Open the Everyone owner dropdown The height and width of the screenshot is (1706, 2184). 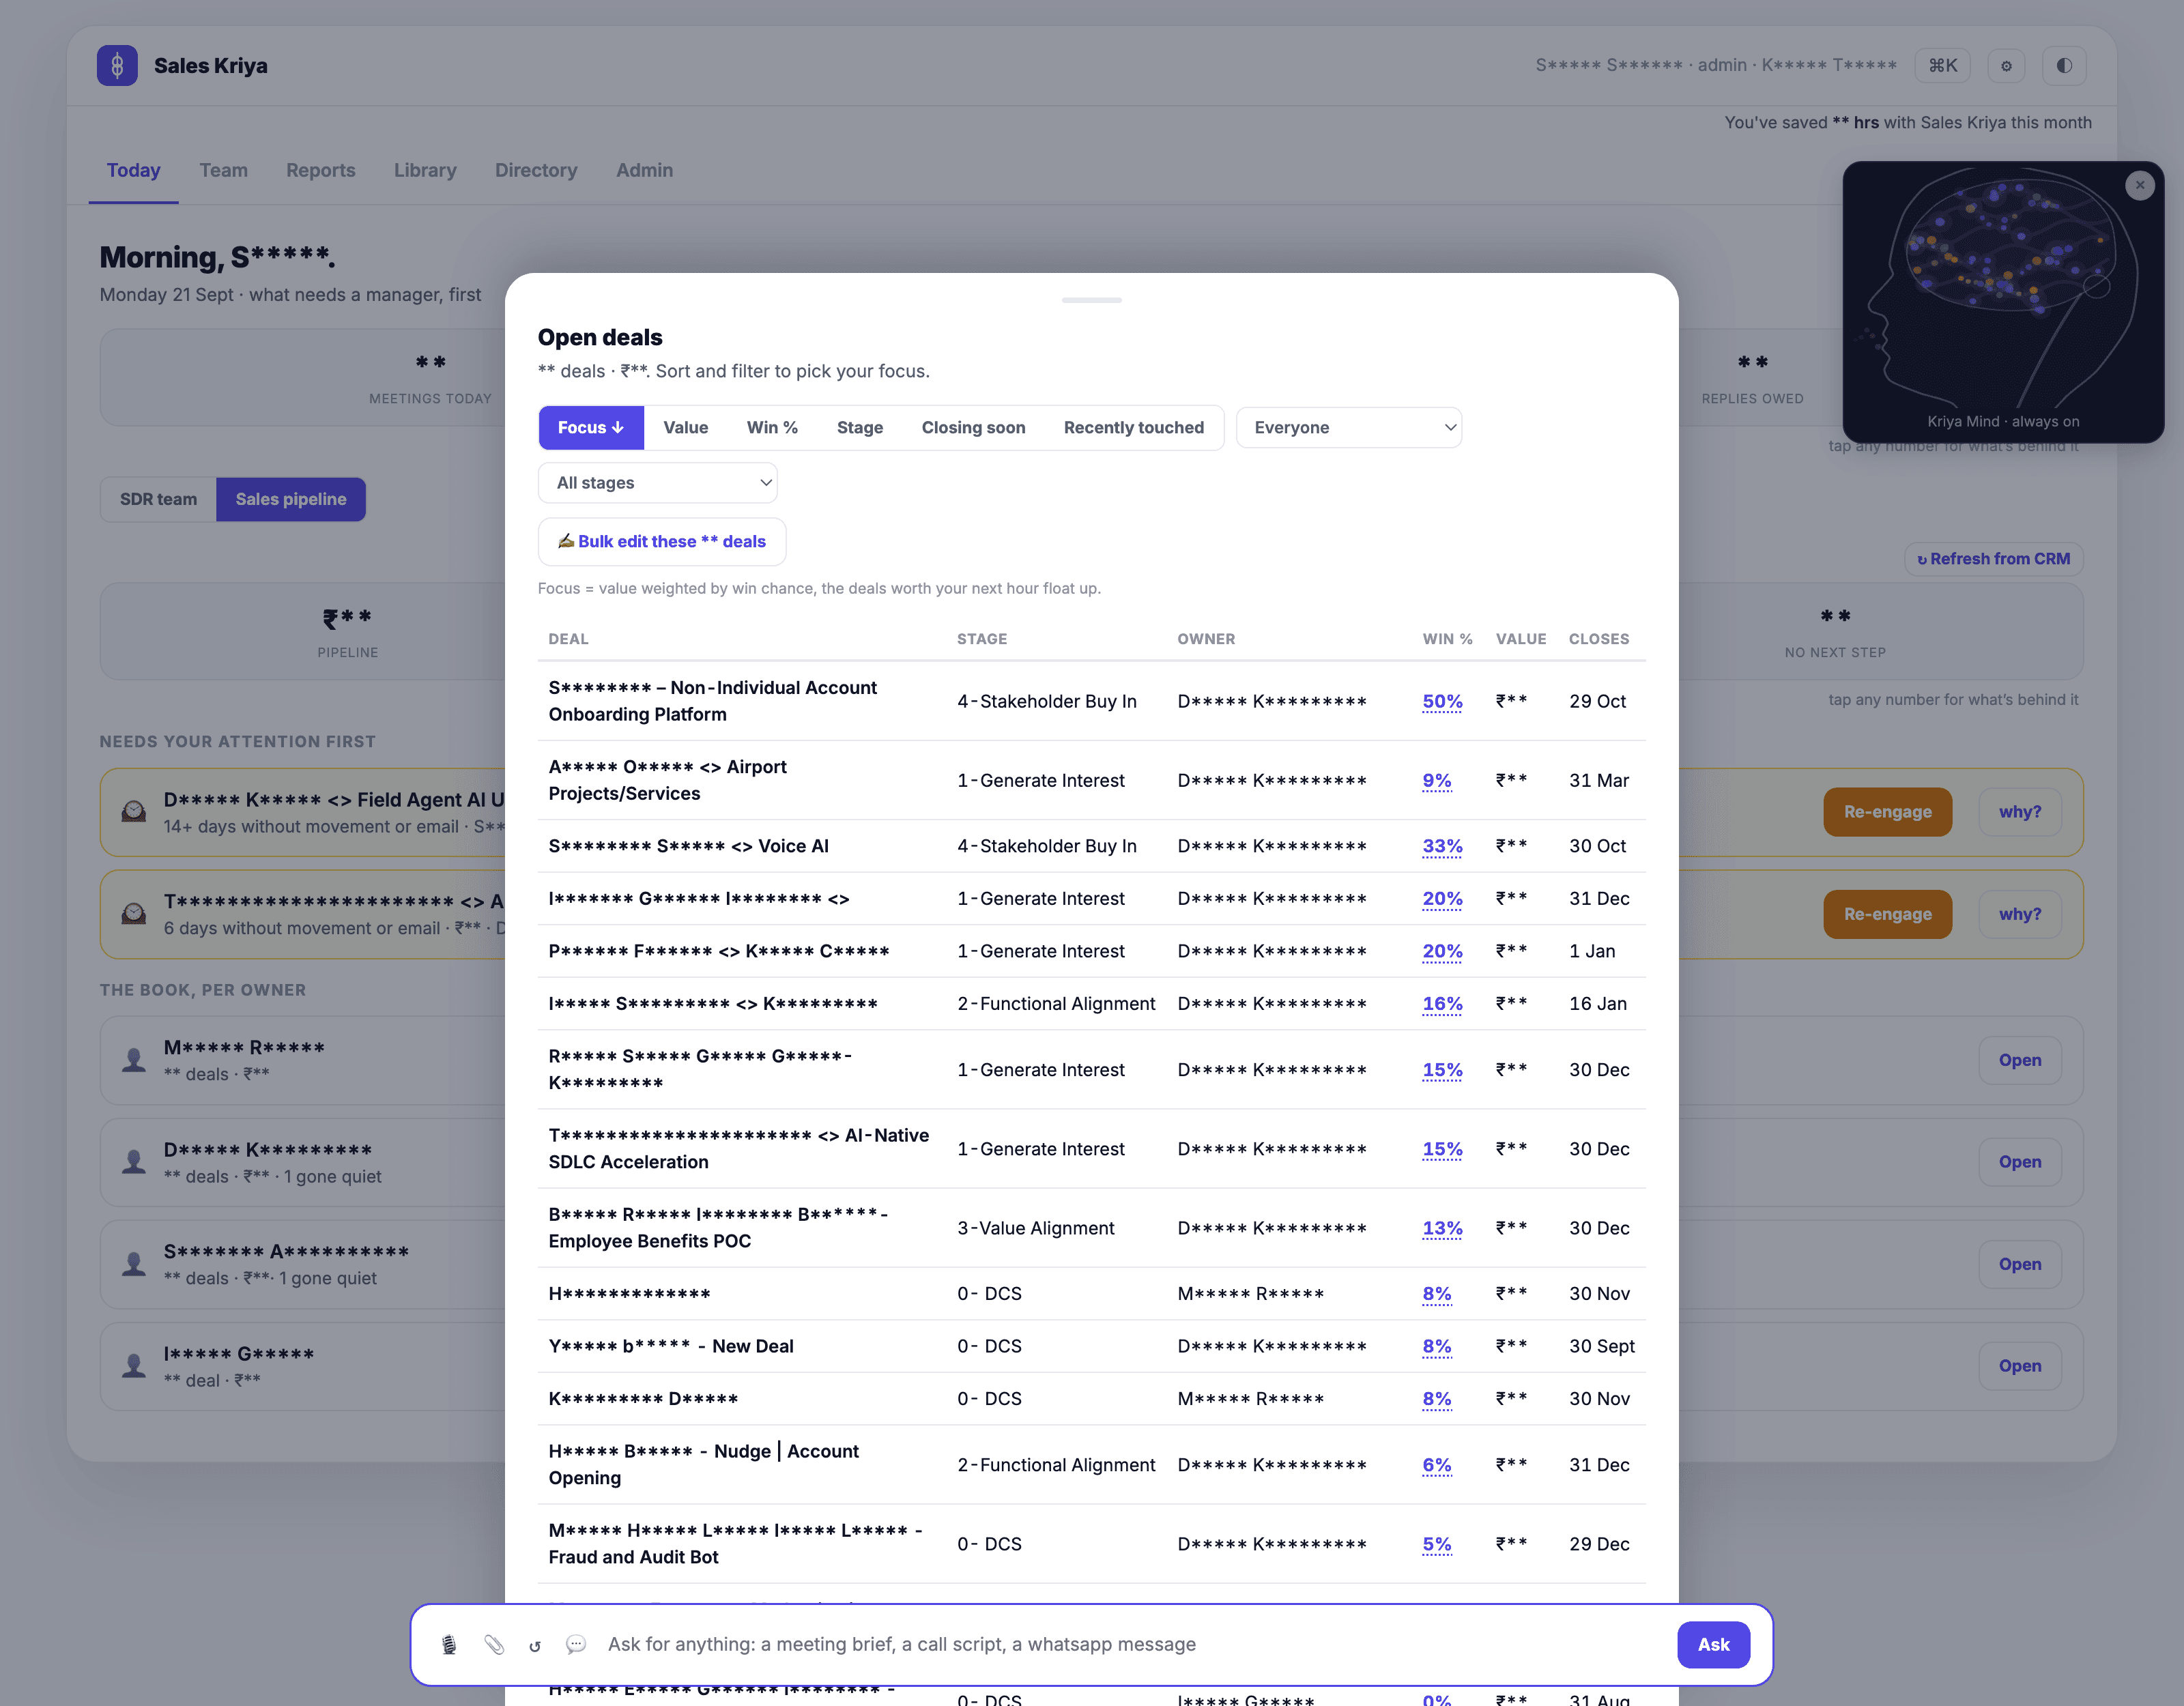click(x=1349, y=428)
